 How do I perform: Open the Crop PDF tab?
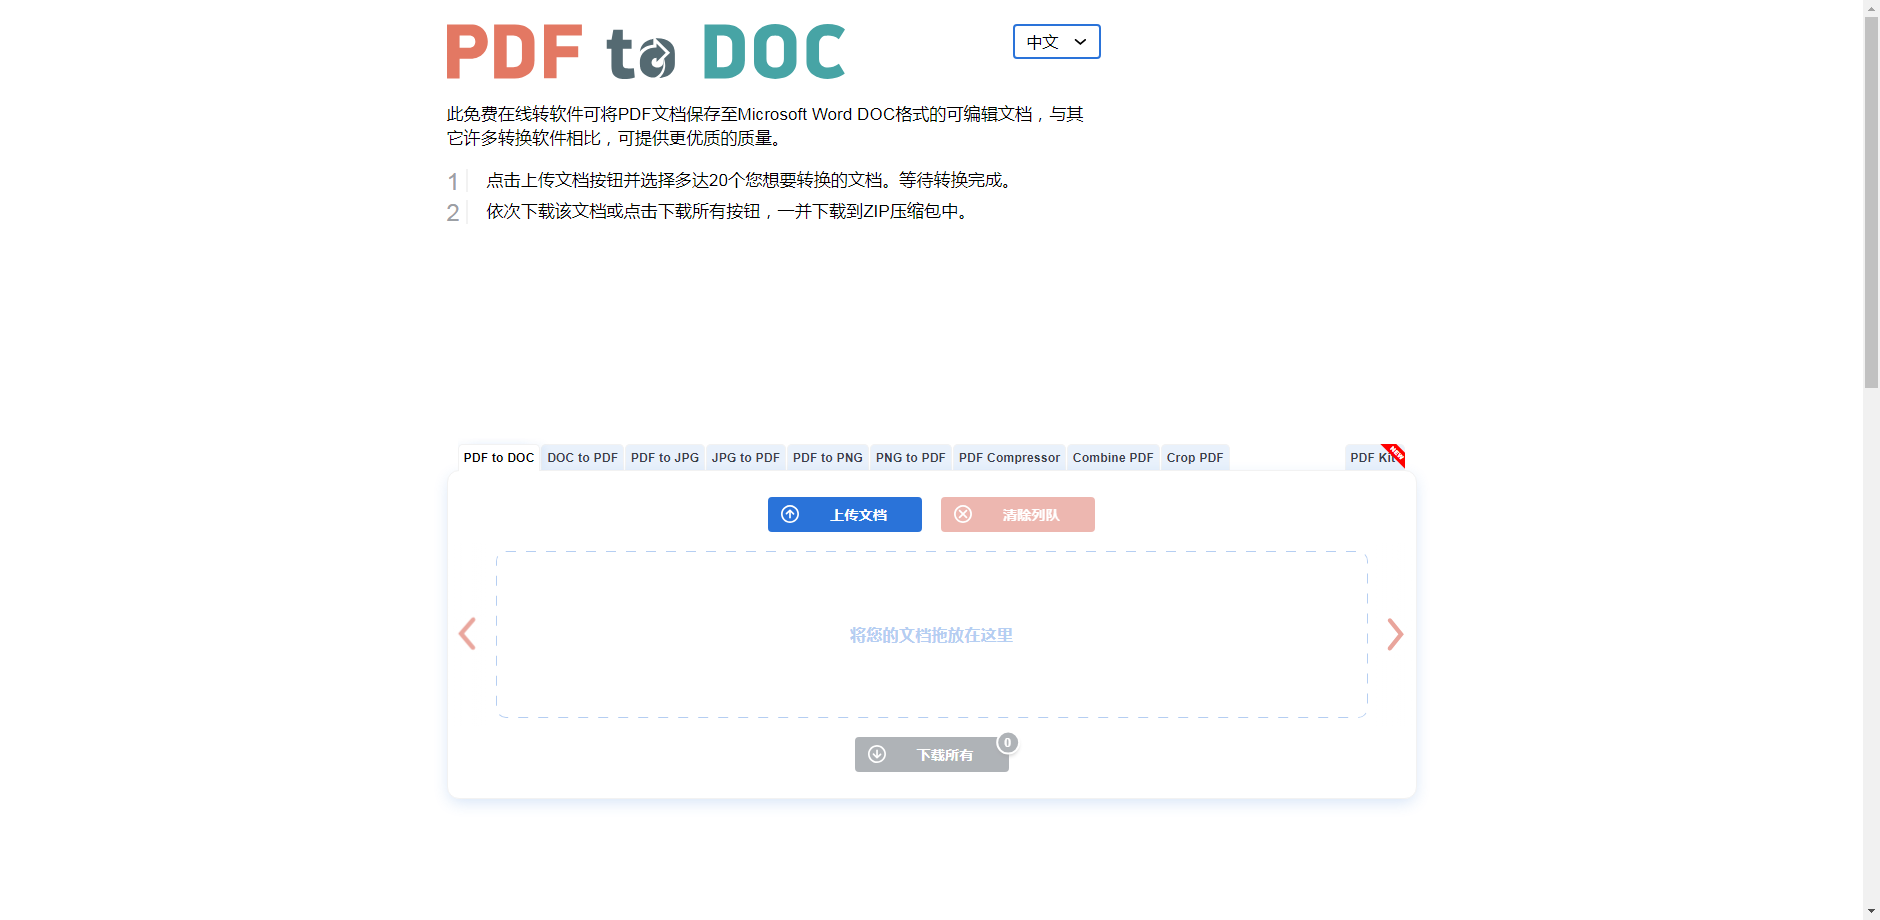click(1195, 458)
